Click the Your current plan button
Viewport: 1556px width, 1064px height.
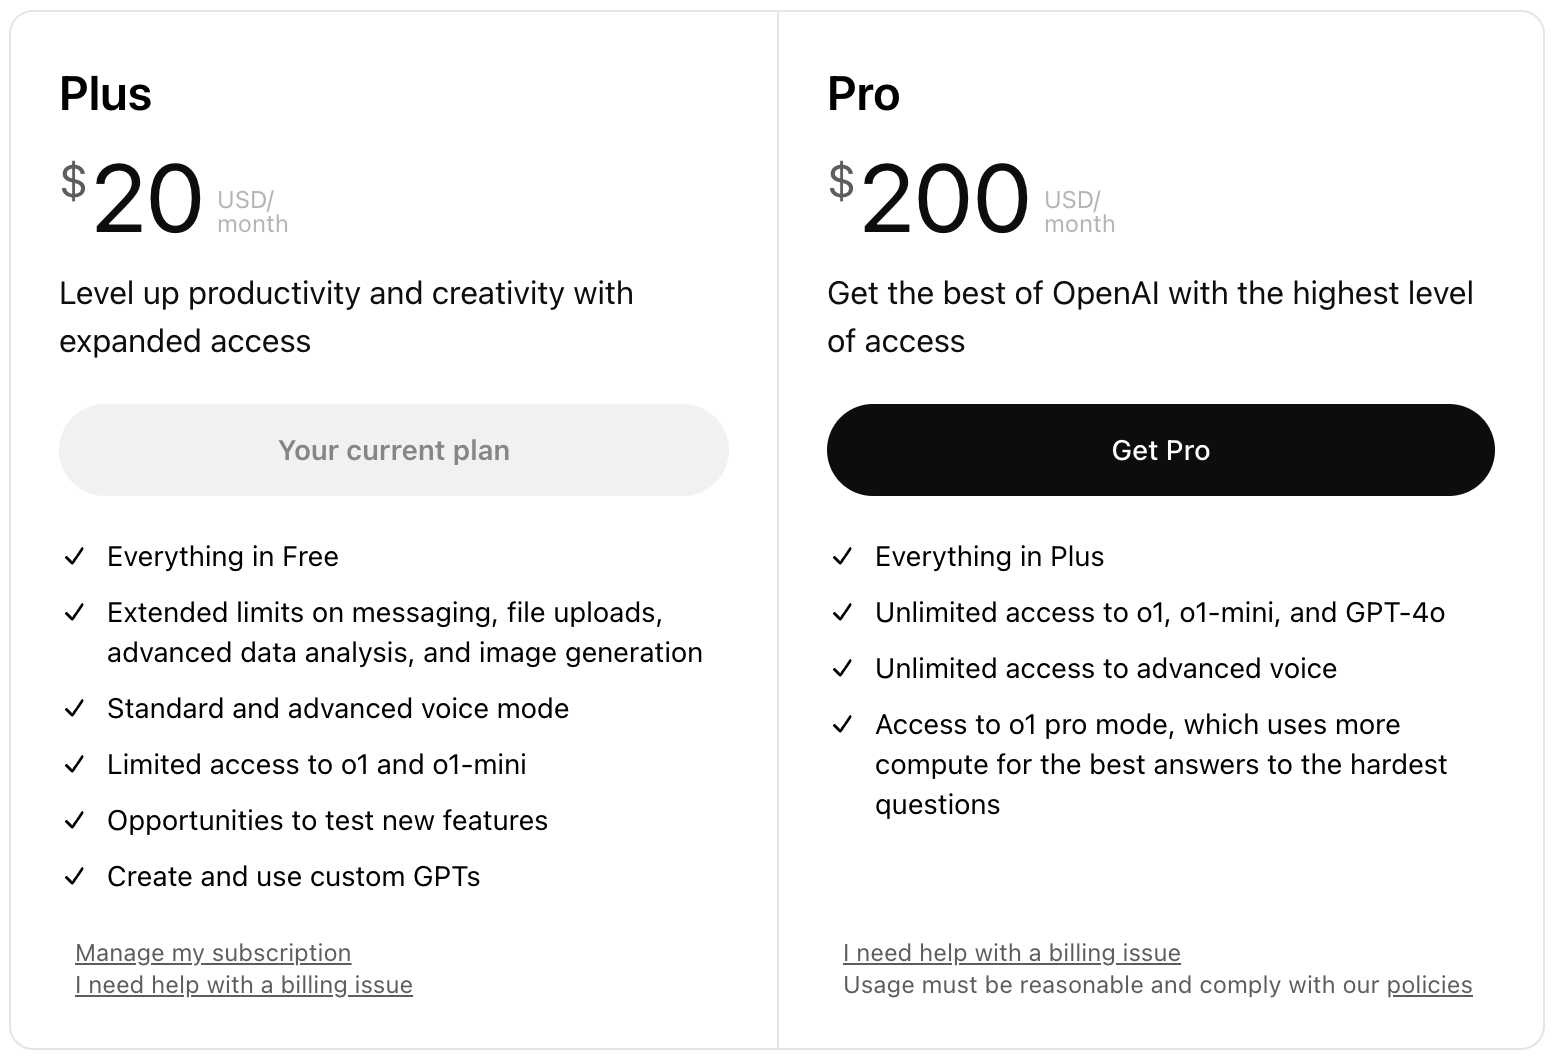(x=393, y=450)
